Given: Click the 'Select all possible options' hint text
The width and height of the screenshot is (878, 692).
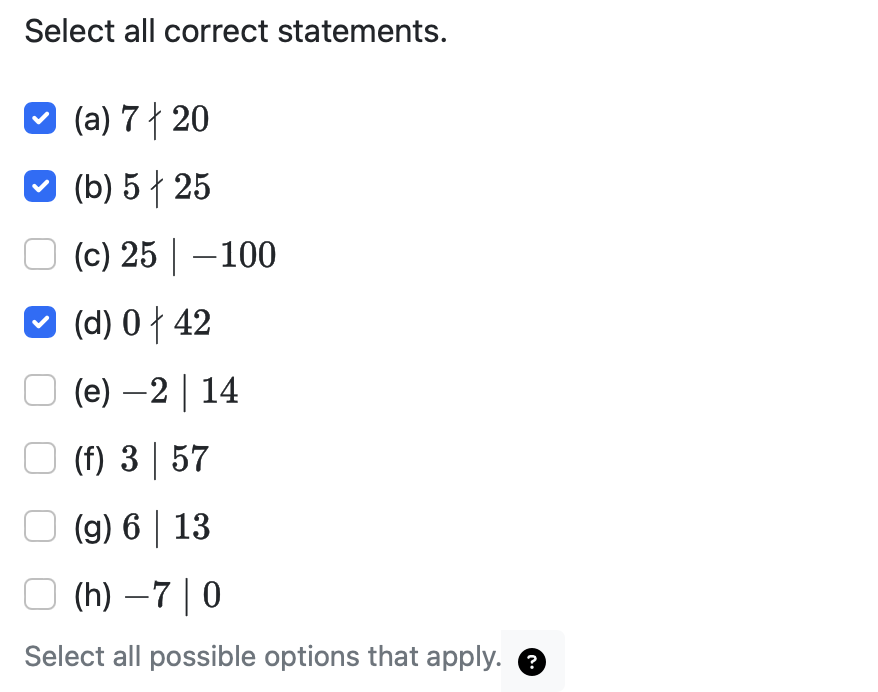Looking at the screenshot, I should [x=263, y=656].
